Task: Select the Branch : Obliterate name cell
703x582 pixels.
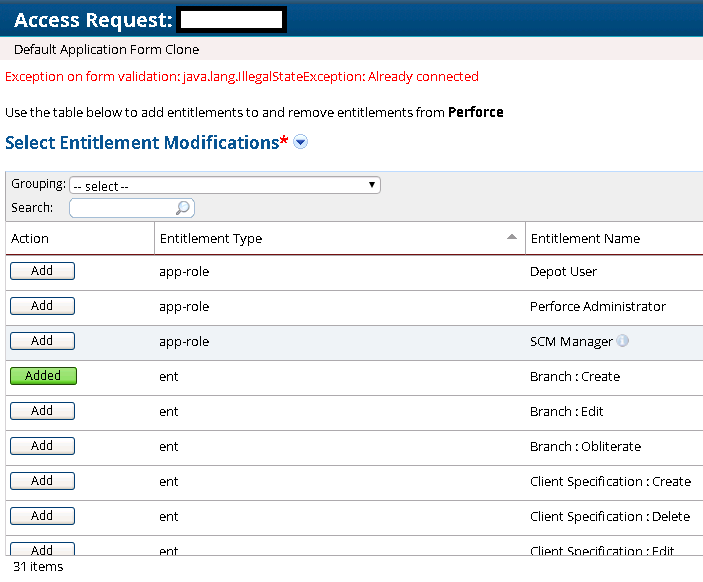Action: (586, 447)
